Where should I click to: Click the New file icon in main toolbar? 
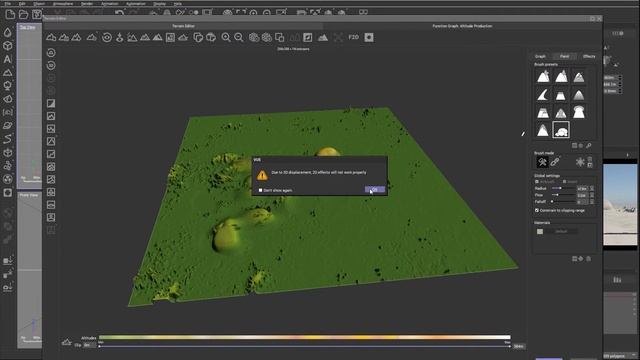click(10, 15)
